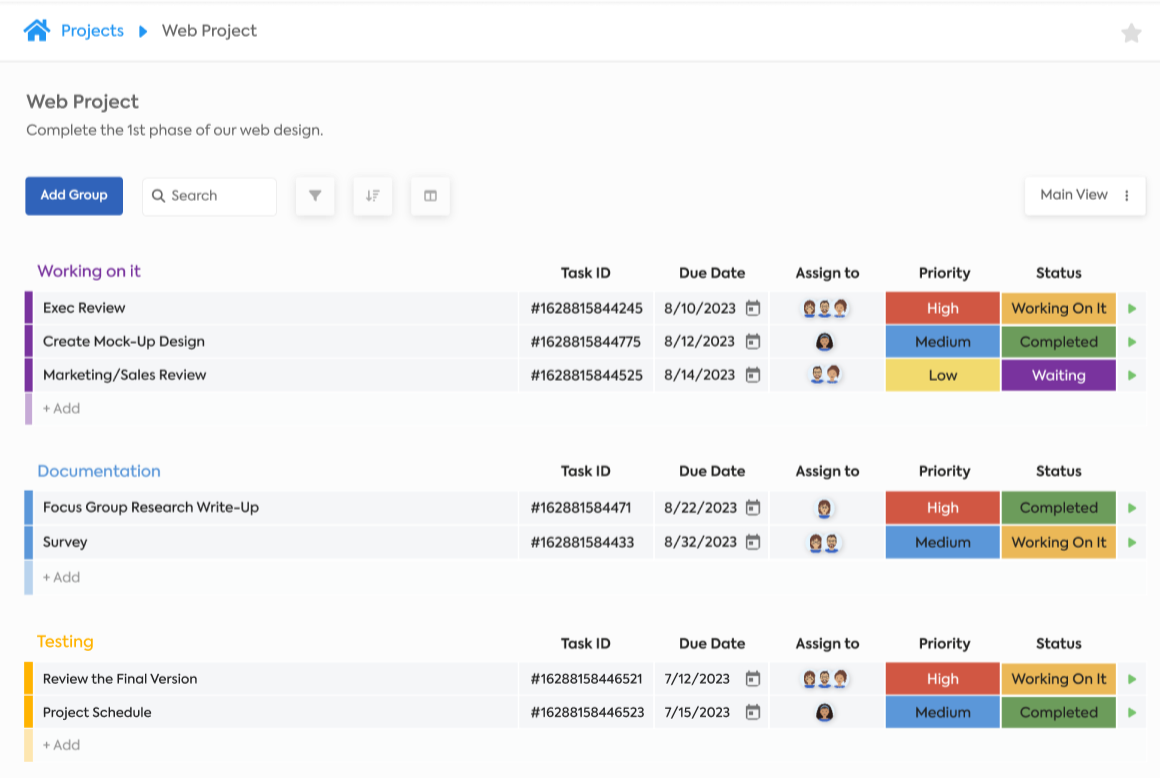Select due date 7/12/2023

pyautogui.click(x=697, y=679)
